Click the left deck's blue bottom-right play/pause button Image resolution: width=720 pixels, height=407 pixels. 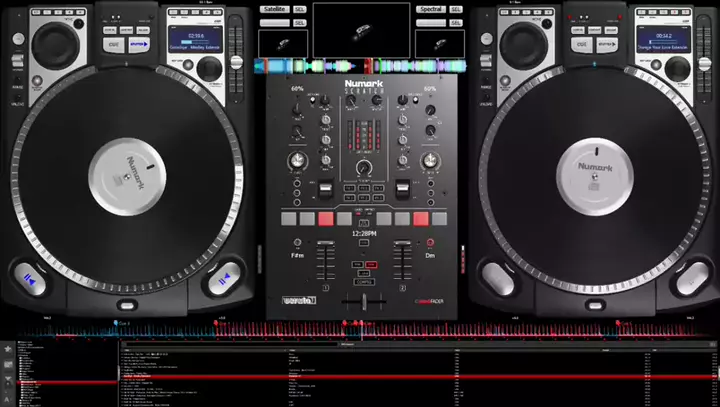tap(224, 279)
